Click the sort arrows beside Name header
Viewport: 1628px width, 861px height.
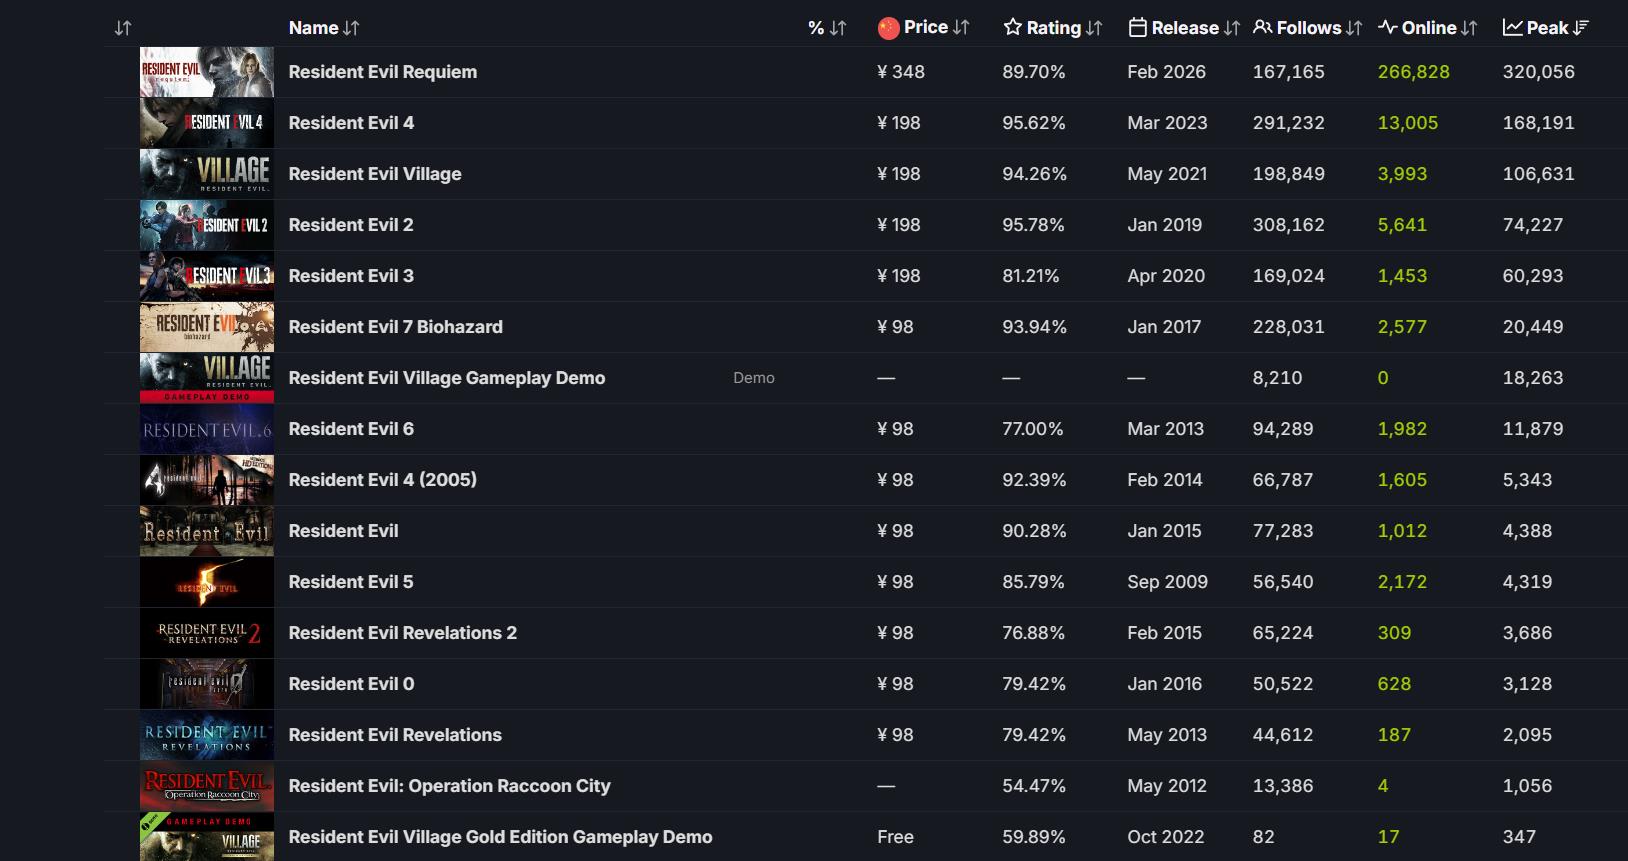pos(351,28)
